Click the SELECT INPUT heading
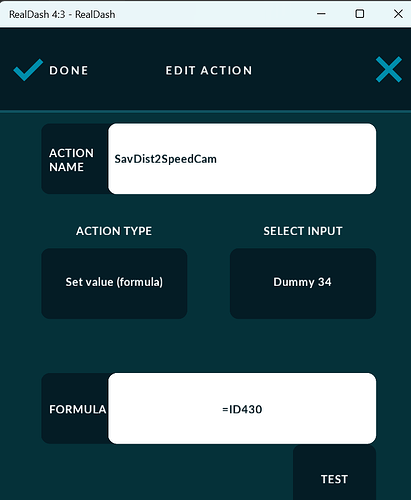 click(x=303, y=231)
